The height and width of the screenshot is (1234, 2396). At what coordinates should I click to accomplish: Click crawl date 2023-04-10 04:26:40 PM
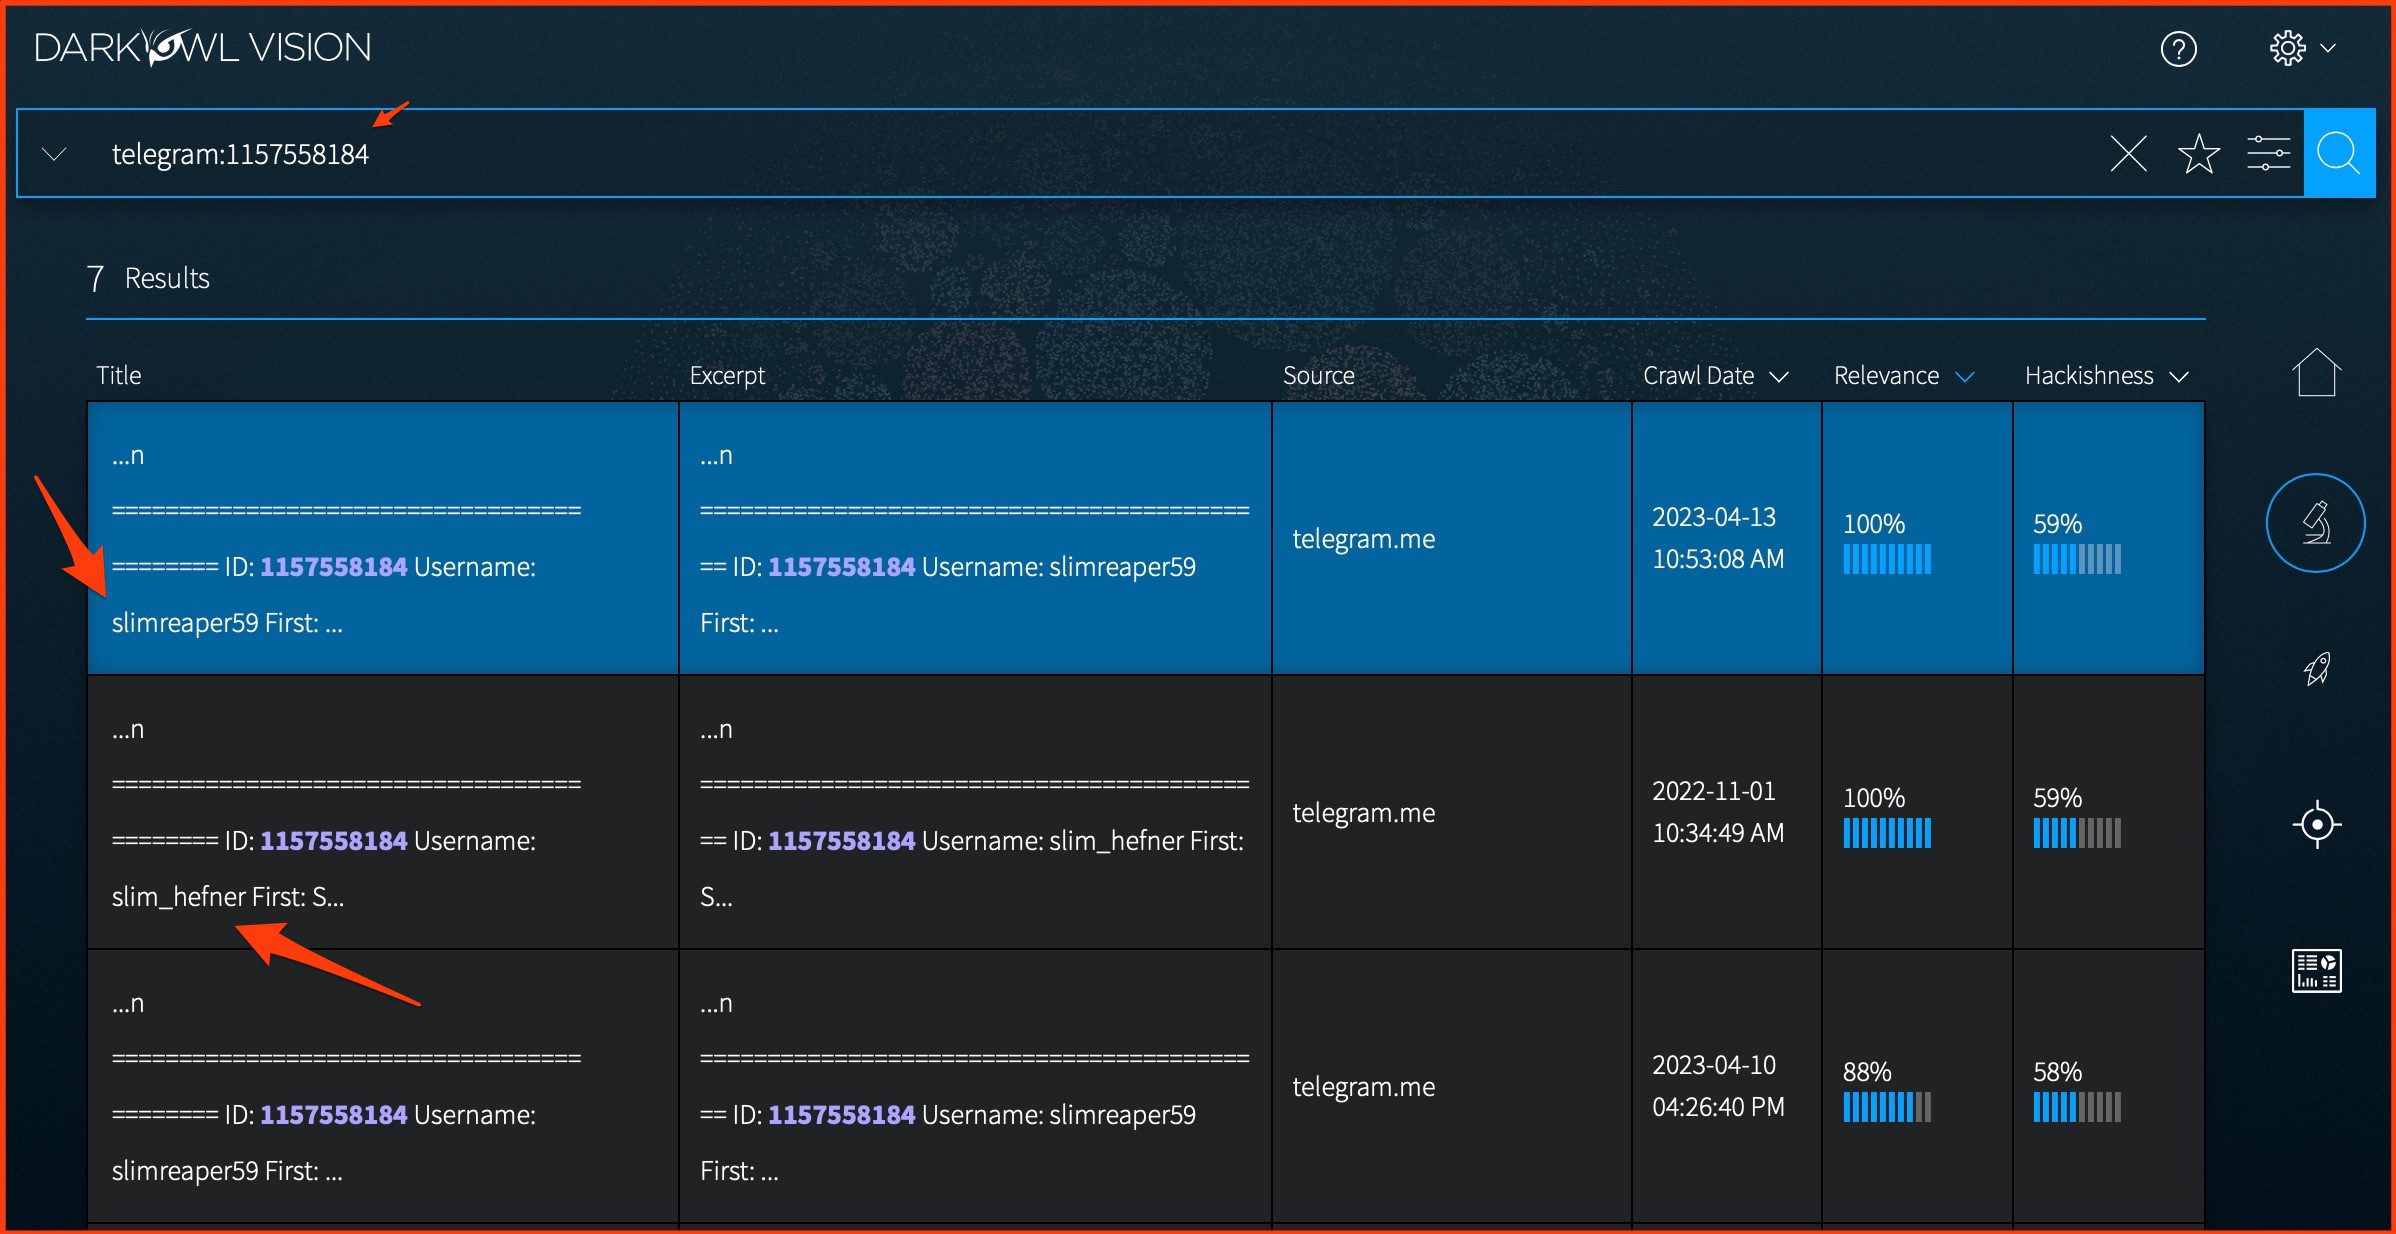coord(1718,1086)
